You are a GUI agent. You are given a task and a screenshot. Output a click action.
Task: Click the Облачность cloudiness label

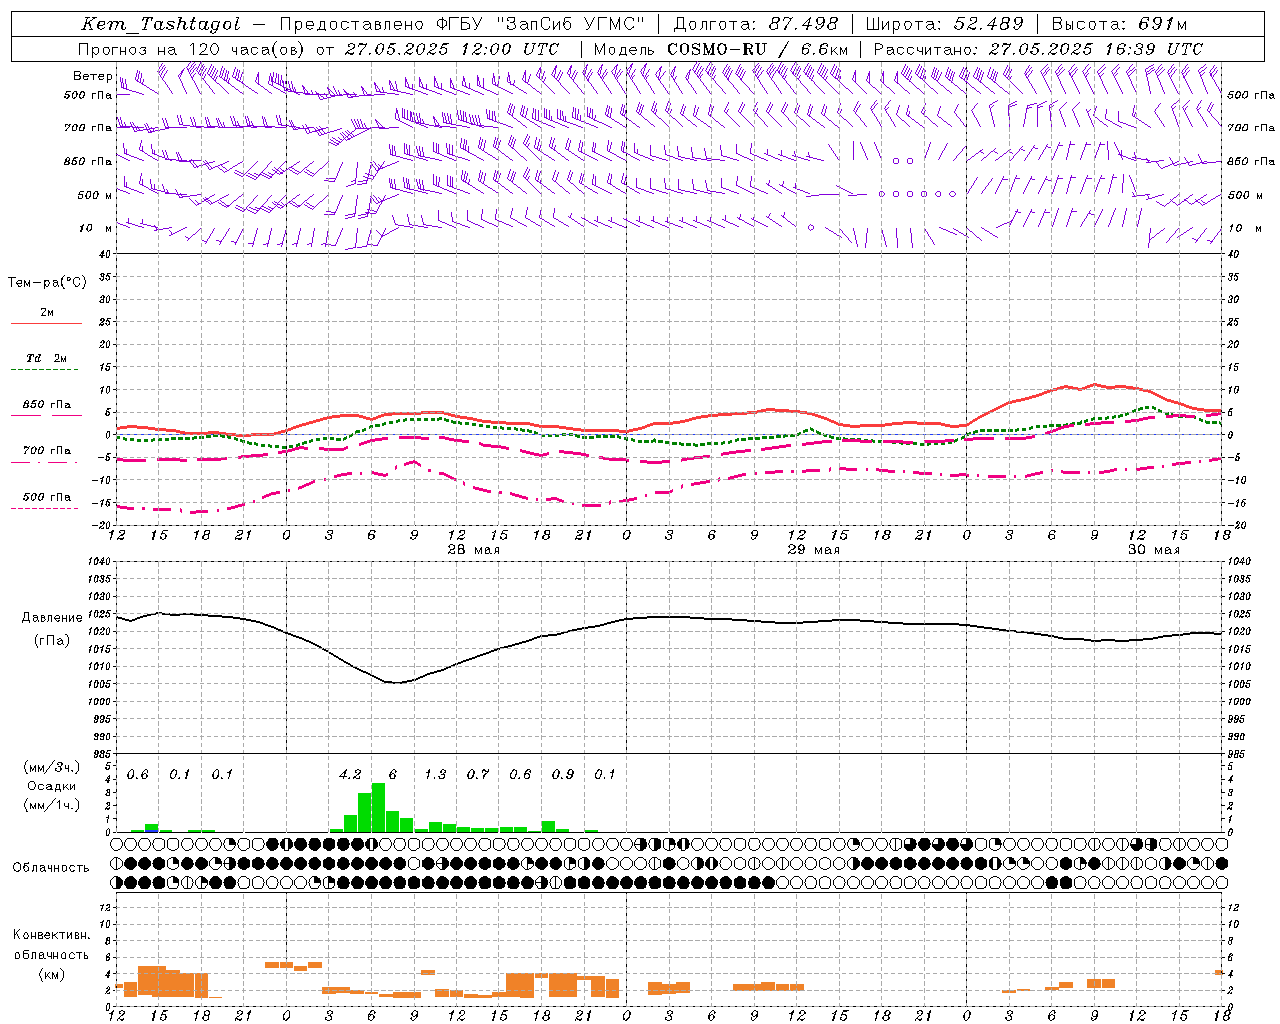(x=51, y=867)
